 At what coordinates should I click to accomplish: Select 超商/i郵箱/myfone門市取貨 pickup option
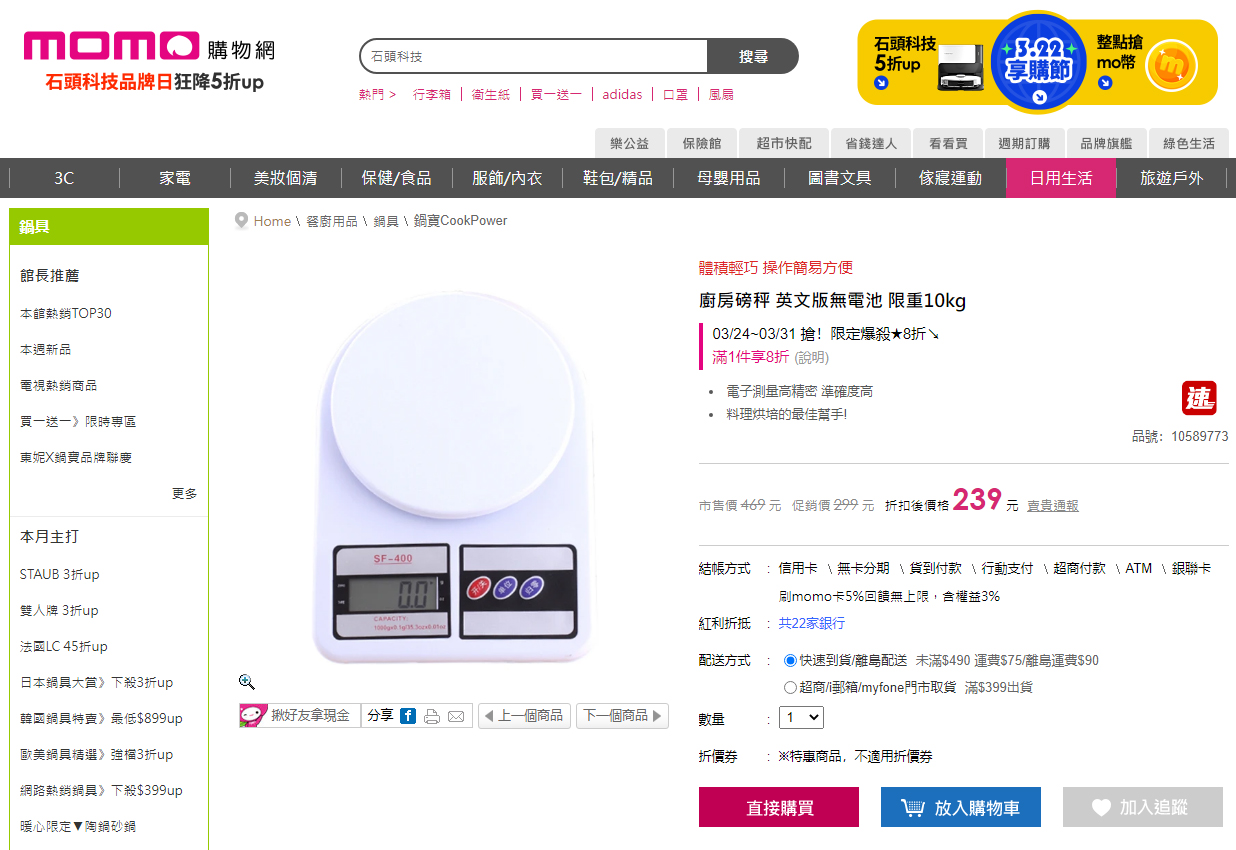[791, 688]
